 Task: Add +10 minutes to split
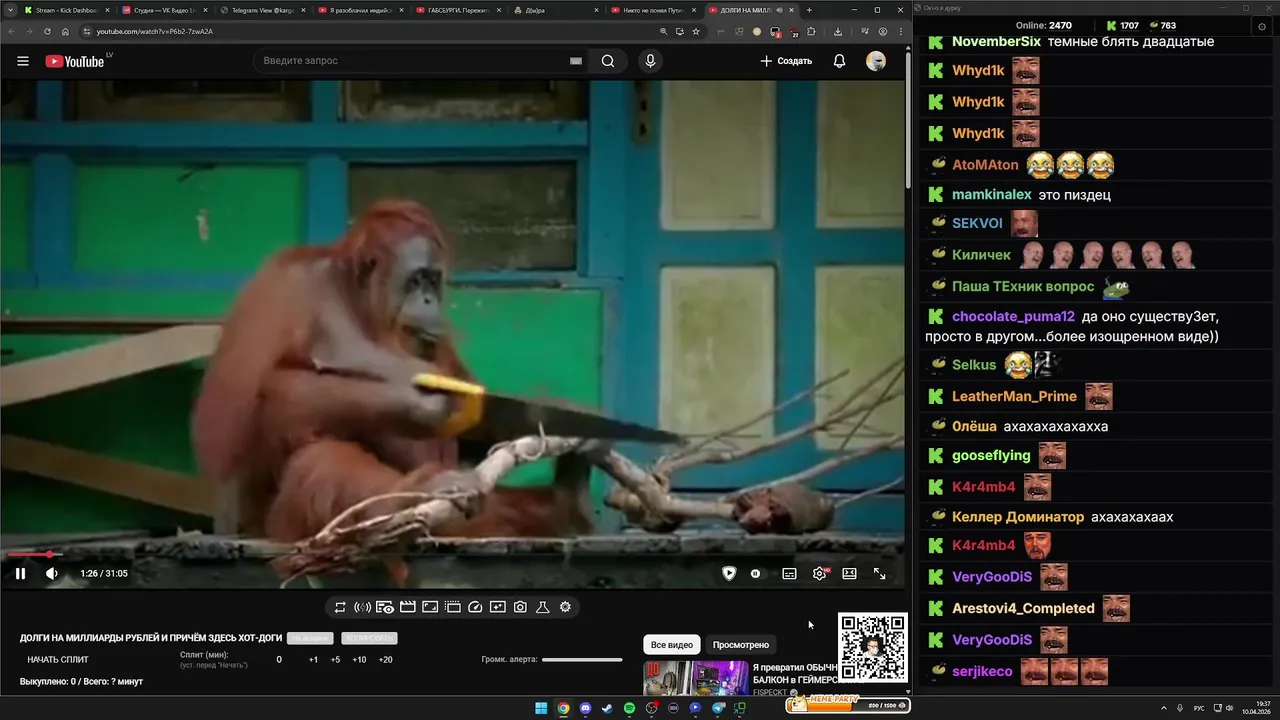(359, 660)
